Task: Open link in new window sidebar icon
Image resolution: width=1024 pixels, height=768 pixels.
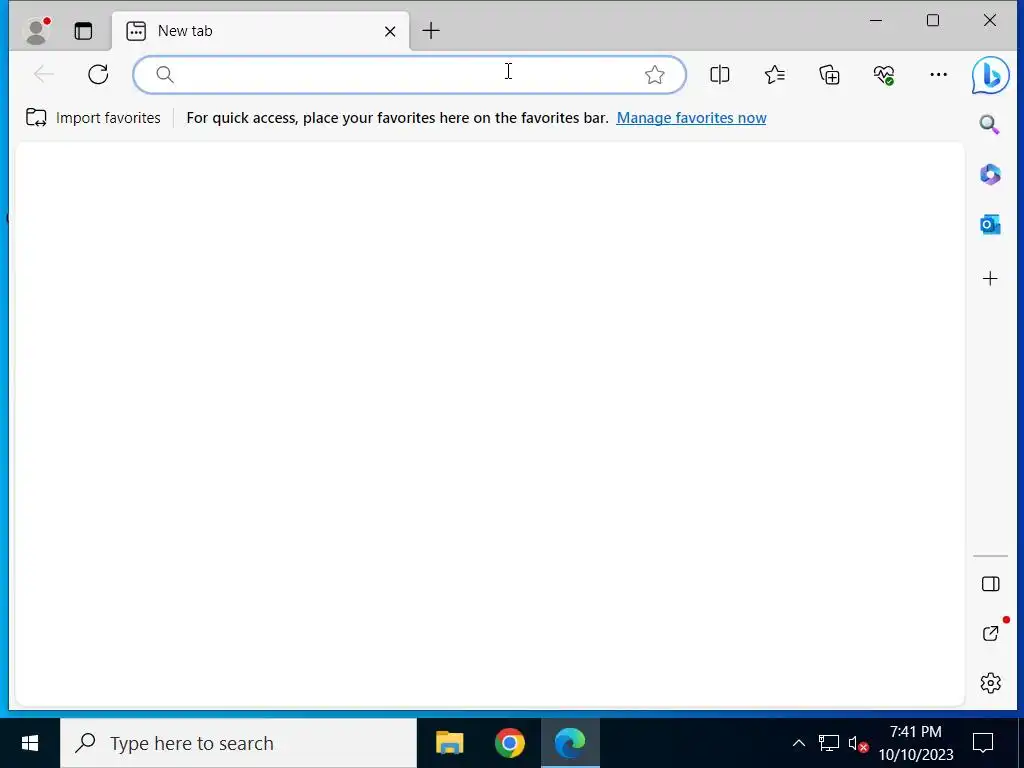Action: coord(990,633)
